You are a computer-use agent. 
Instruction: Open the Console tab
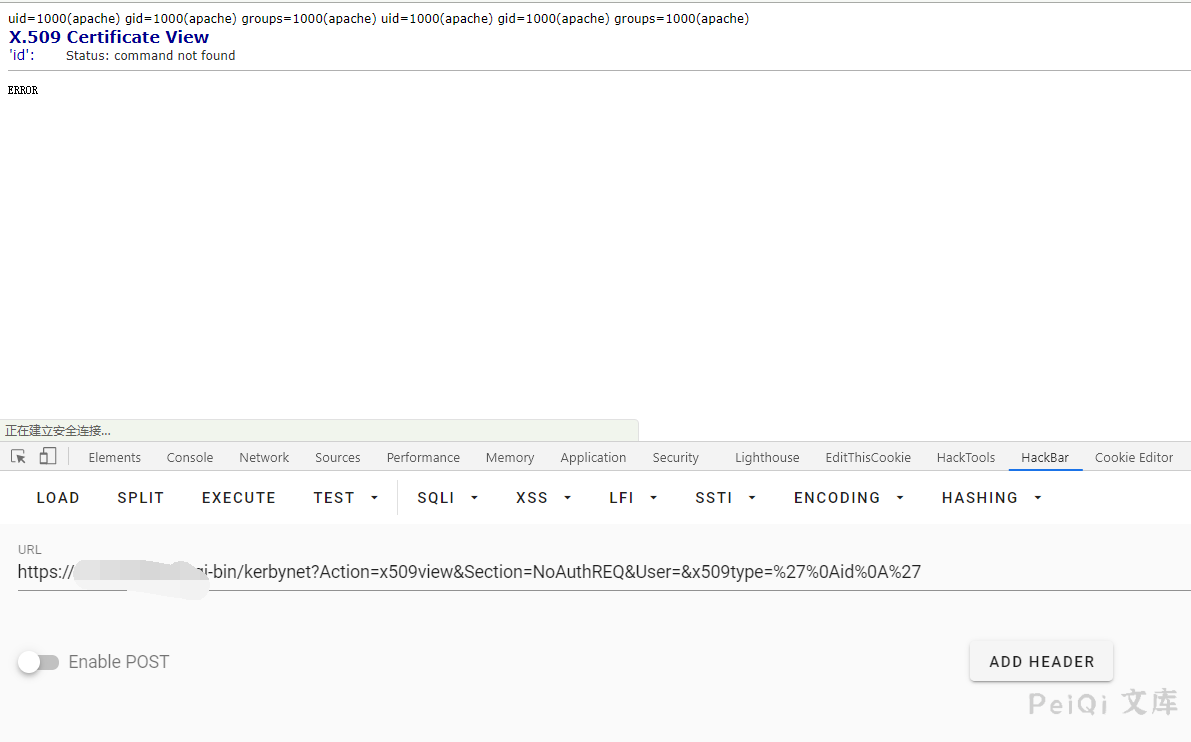click(190, 458)
